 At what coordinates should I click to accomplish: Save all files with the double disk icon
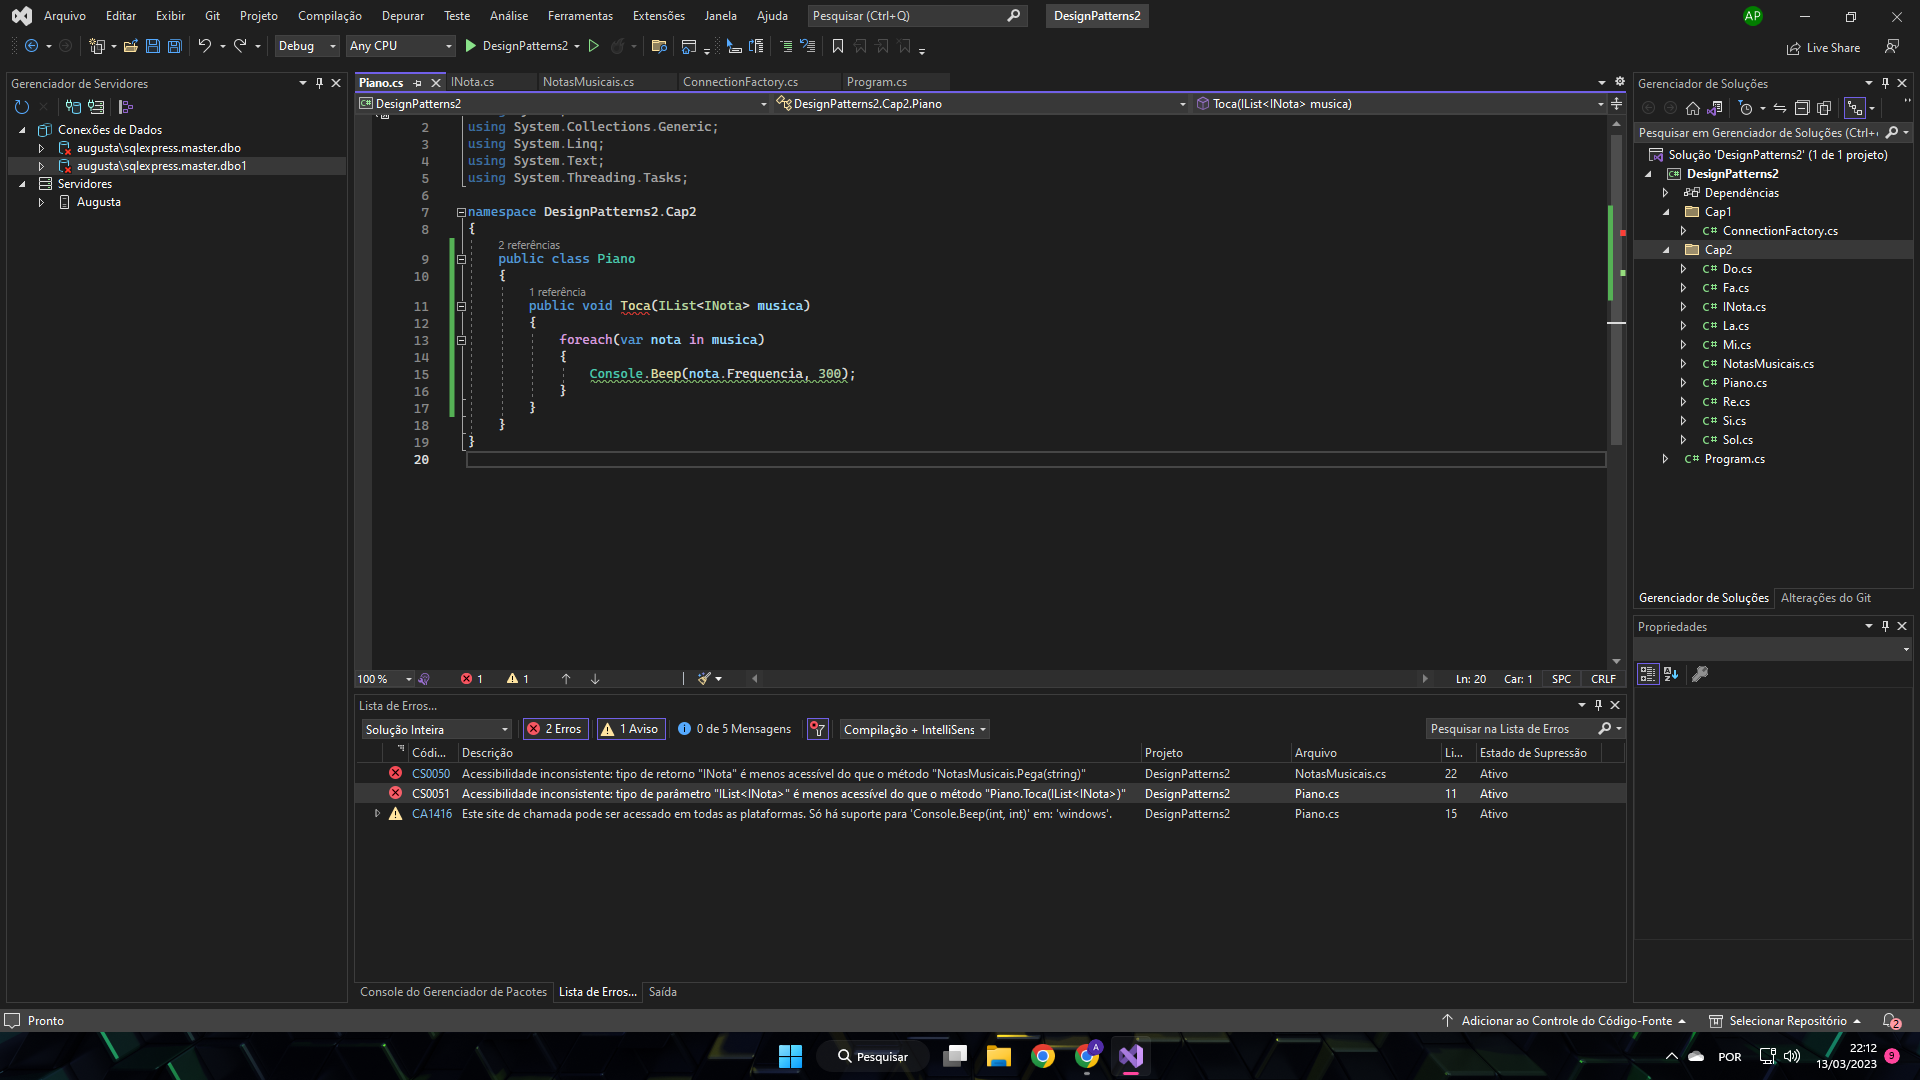[x=175, y=46]
